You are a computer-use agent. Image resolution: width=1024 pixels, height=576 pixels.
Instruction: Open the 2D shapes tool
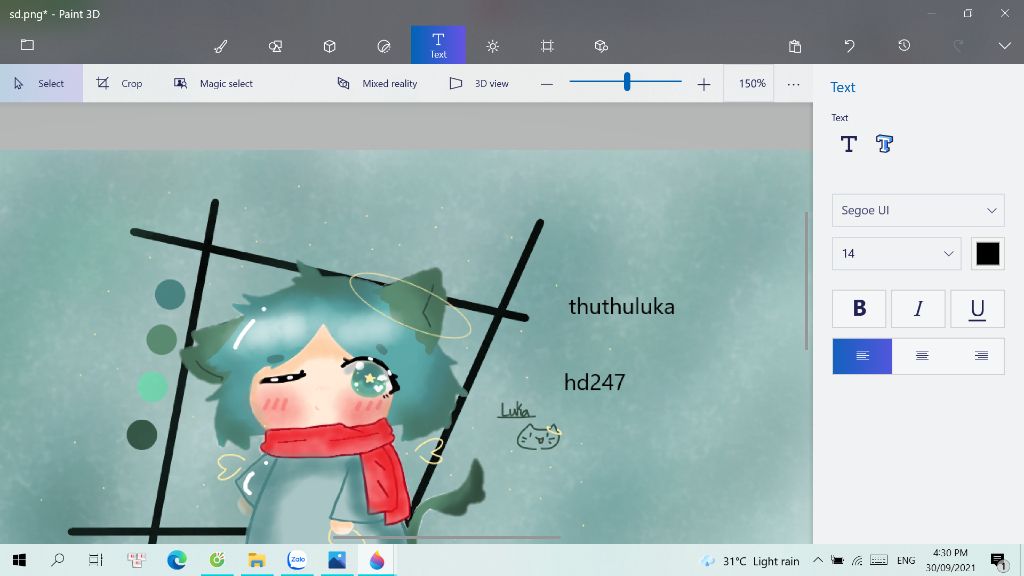[x=276, y=46]
